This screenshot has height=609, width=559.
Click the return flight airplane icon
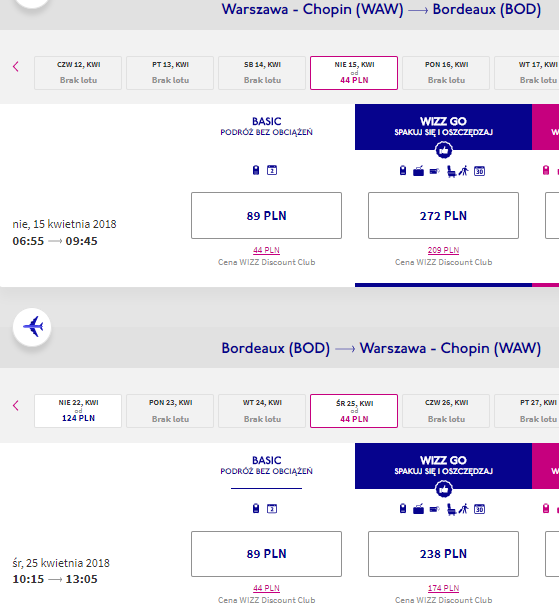tap(32, 327)
